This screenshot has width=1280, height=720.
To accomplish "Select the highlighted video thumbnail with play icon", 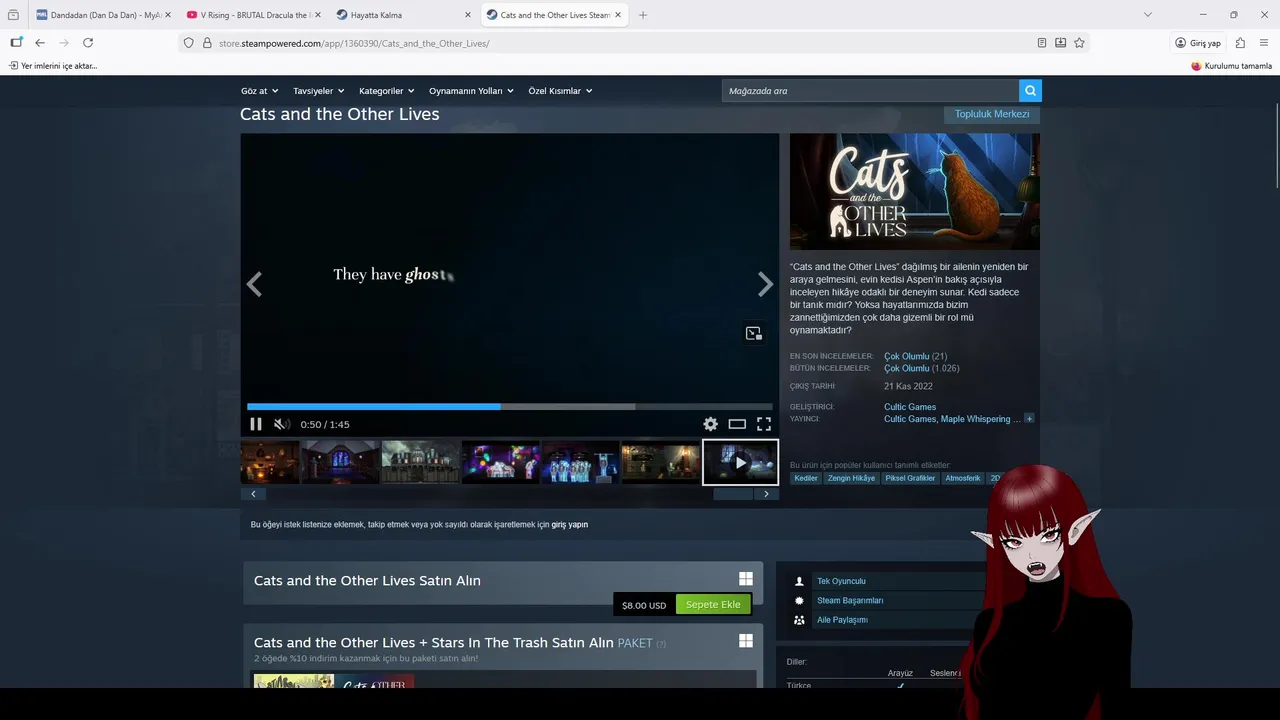I will pyautogui.click(x=740, y=462).
